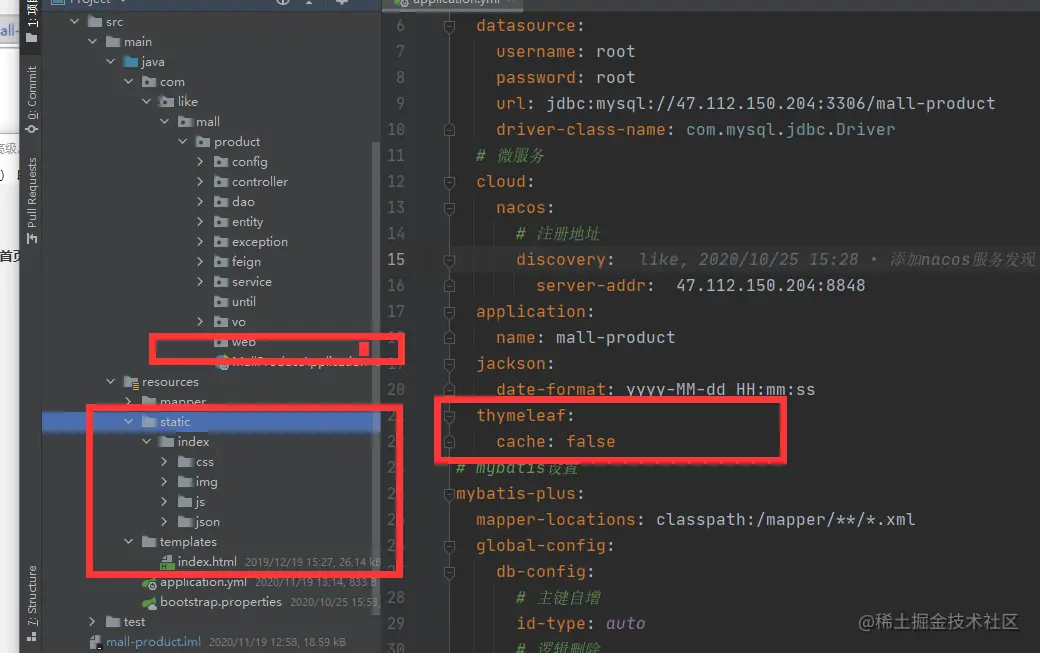
Task: Select the entity package icon
Action: [221, 221]
